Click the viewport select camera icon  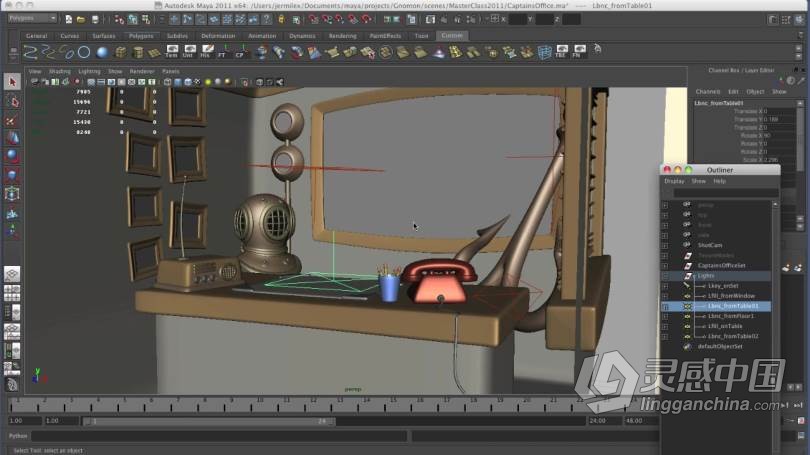pos(35,82)
